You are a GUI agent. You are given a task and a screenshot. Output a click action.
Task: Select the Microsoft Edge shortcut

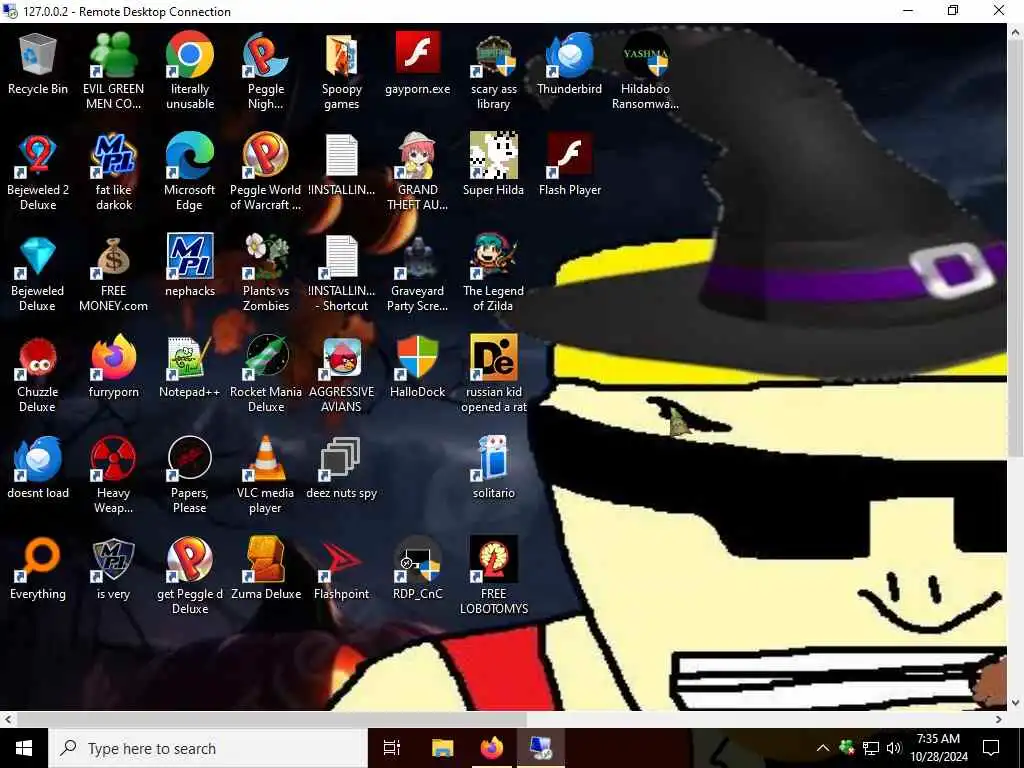tap(189, 172)
